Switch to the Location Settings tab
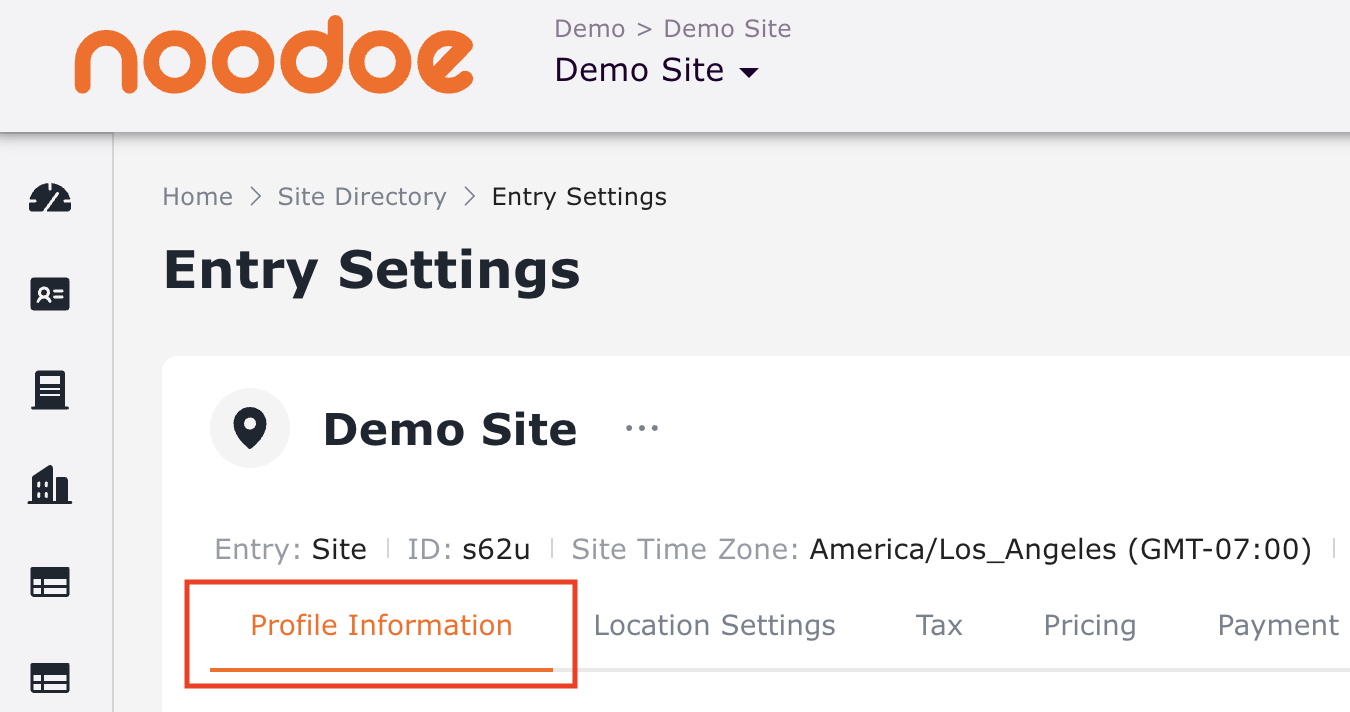Screen dimensions: 1350x712 click(x=714, y=626)
